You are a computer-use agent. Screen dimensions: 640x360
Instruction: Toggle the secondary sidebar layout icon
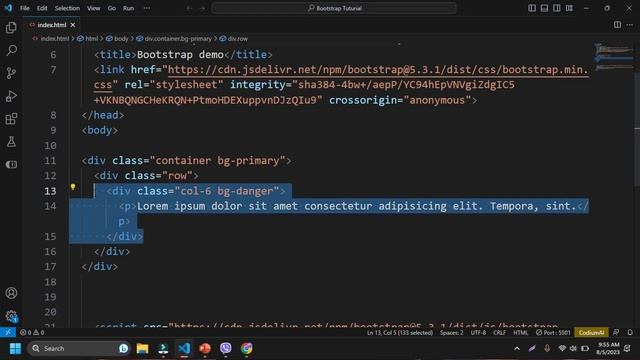(x=557, y=8)
